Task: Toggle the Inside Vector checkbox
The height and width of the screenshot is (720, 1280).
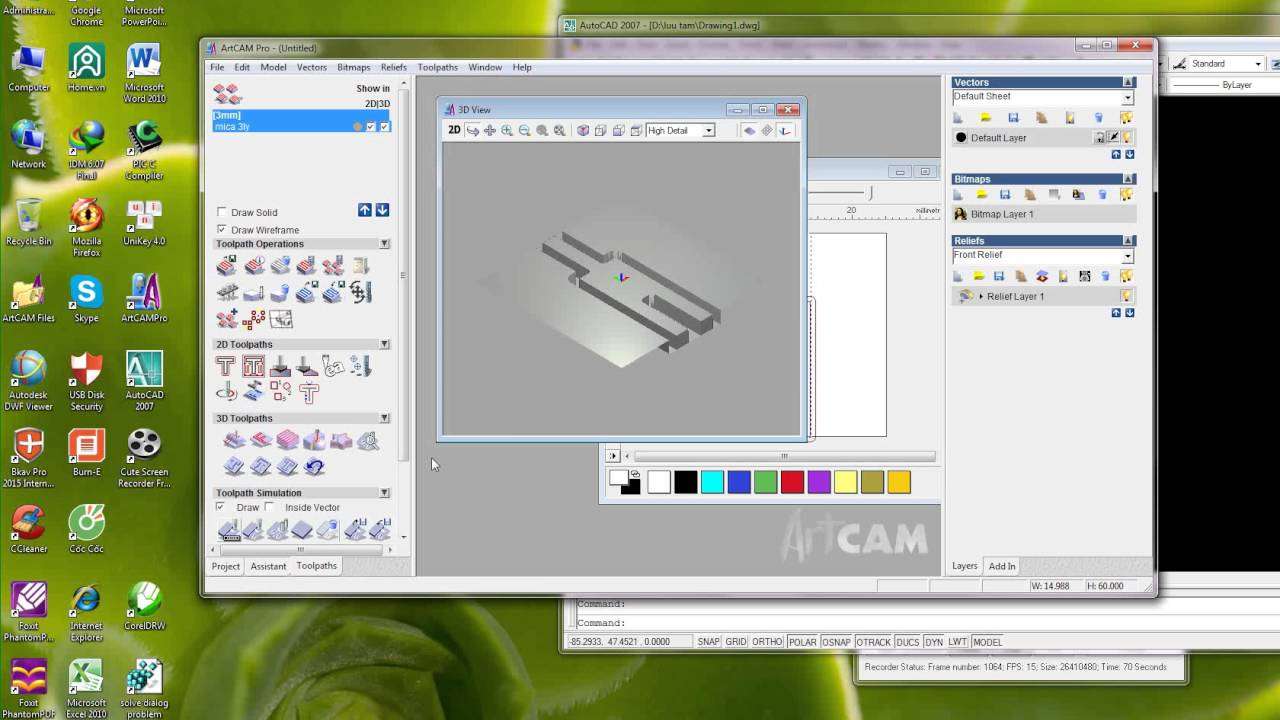Action: tap(270, 507)
